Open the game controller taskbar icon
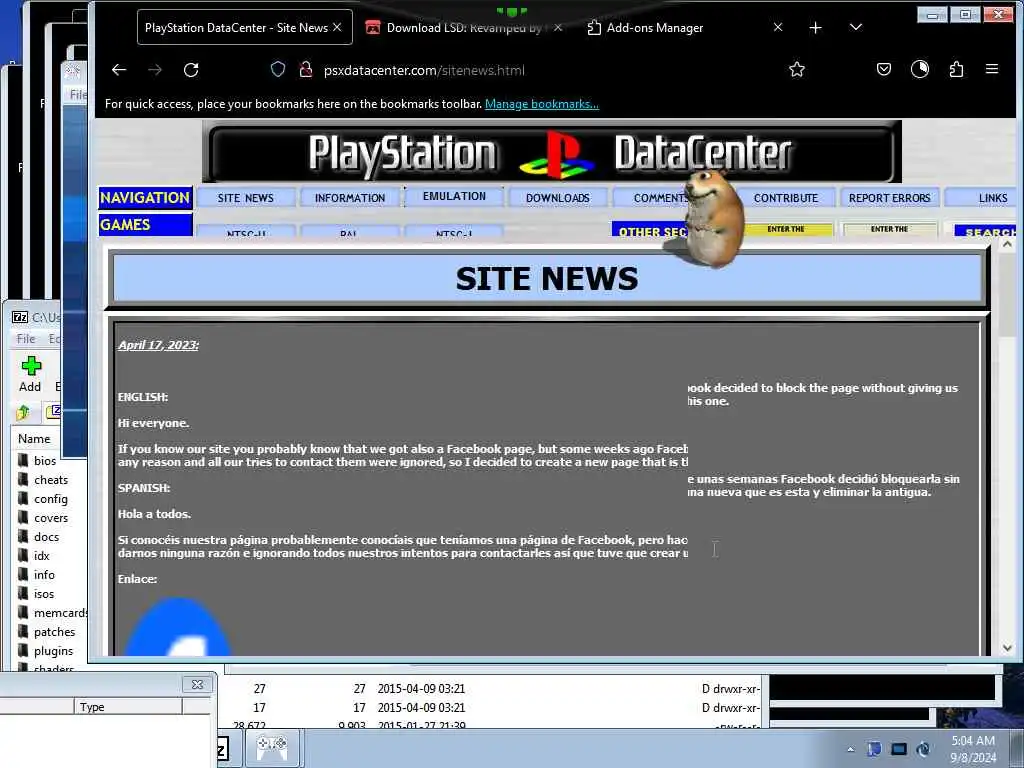1024x768 pixels. 272,748
